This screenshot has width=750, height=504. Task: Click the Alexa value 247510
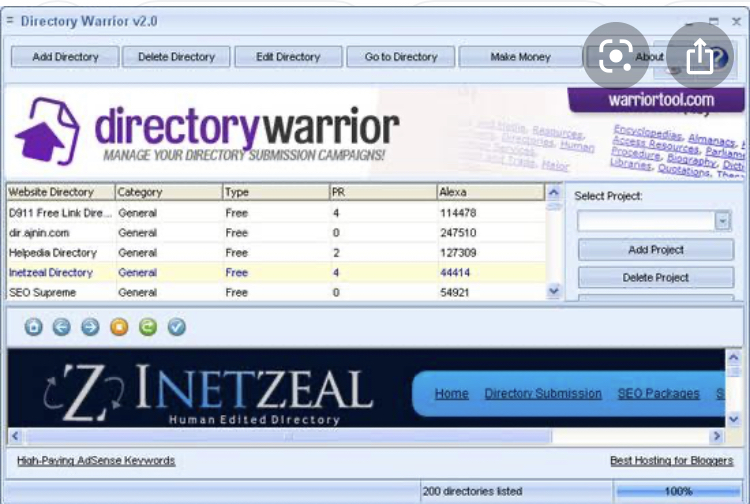(x=458, y=233)
